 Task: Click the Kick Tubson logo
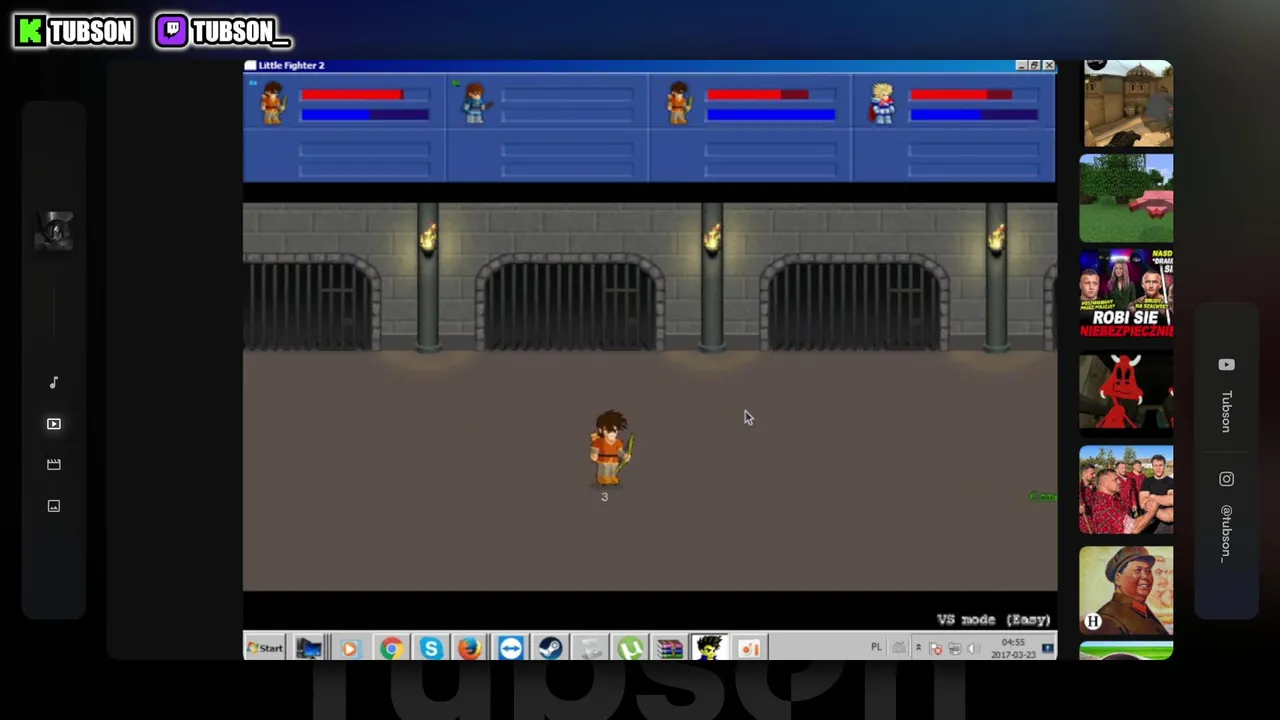(74, 32)
